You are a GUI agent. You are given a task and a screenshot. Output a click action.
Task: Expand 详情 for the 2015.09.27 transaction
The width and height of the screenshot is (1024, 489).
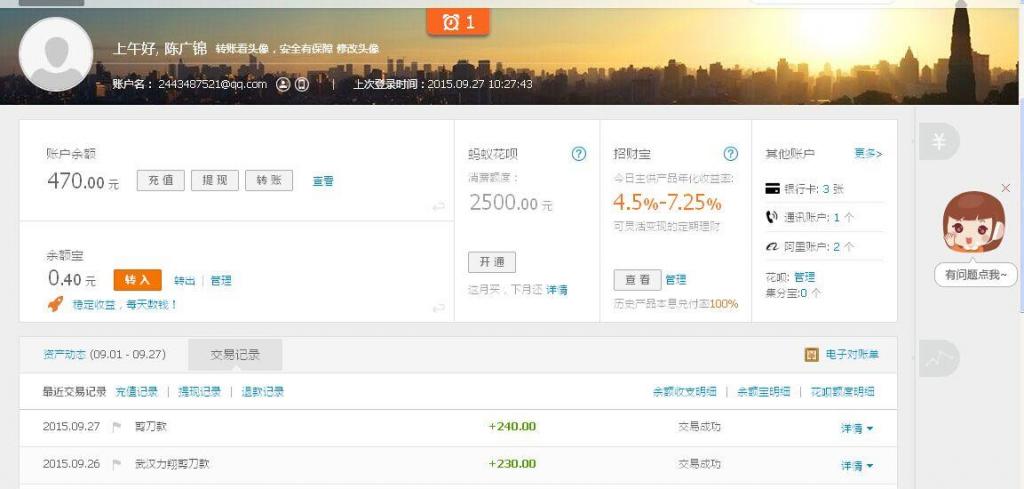click(x=857, y=428)
